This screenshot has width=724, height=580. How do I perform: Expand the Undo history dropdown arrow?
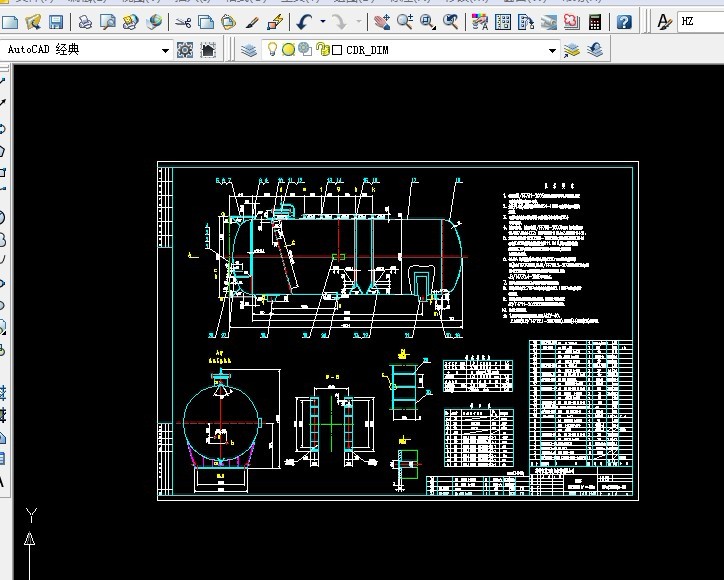pyautogui.click(x=323, y=21)
